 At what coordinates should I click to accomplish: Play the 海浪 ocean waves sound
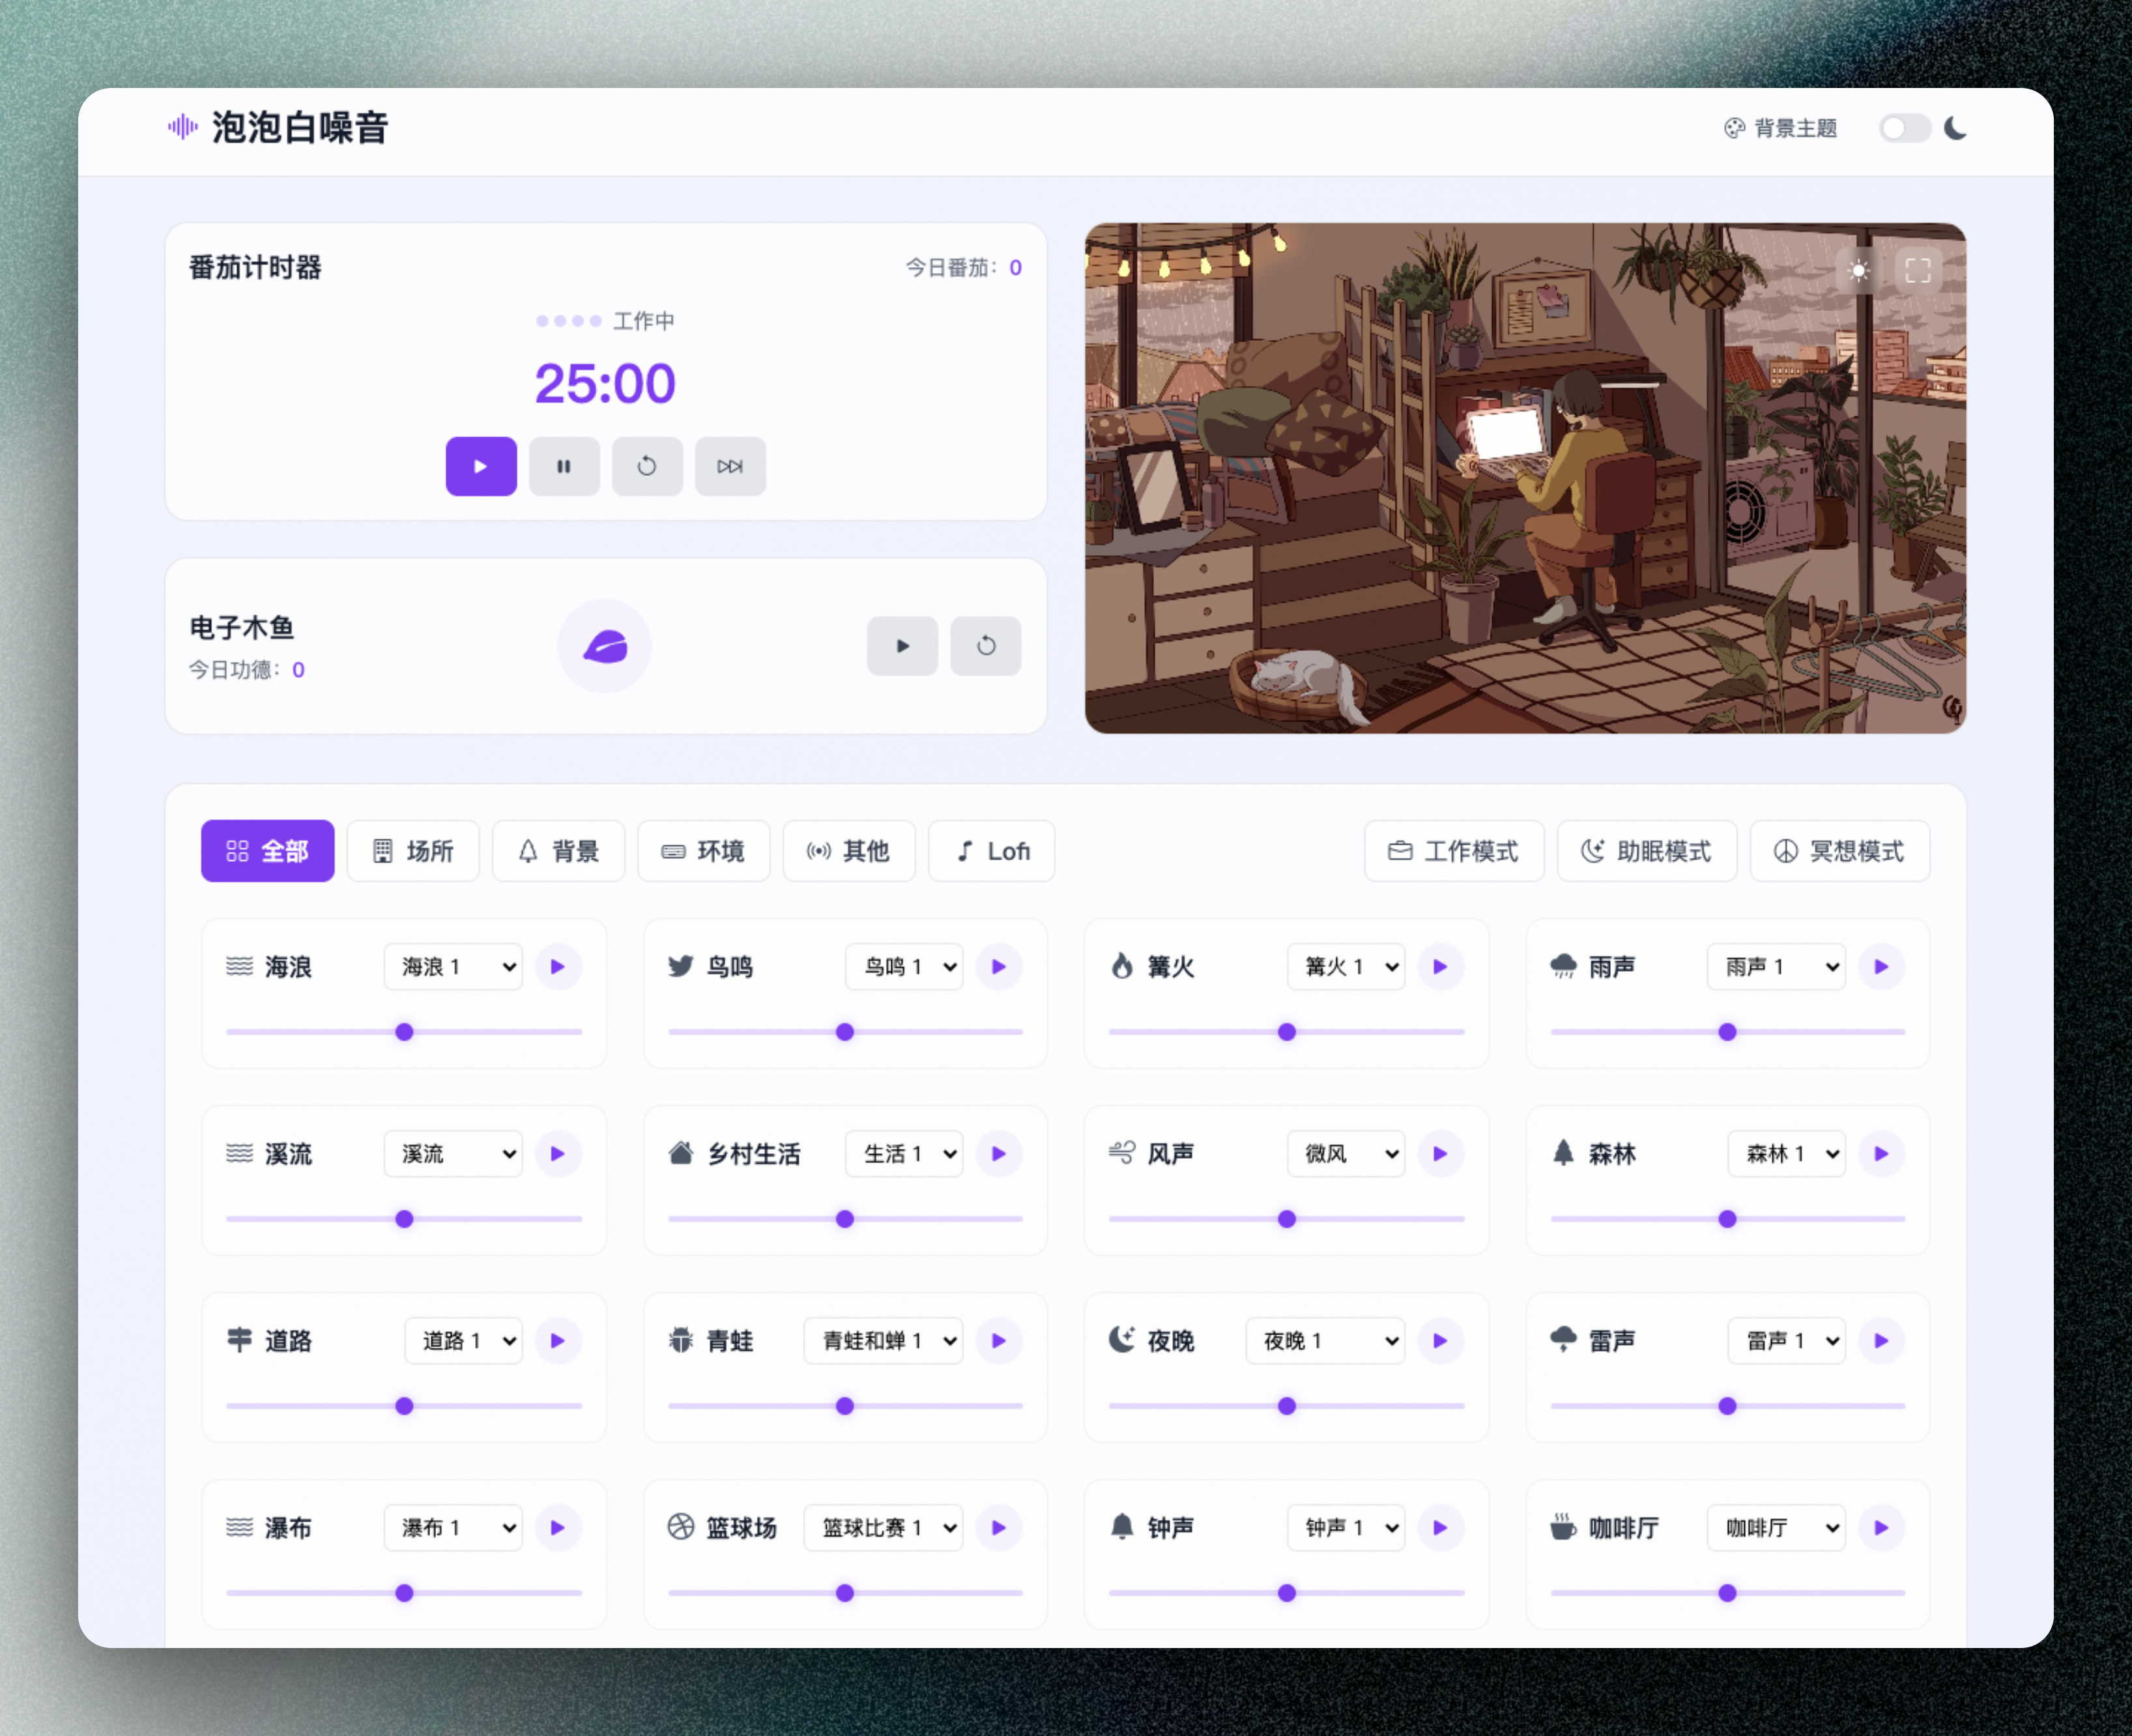tap(558, 967)
